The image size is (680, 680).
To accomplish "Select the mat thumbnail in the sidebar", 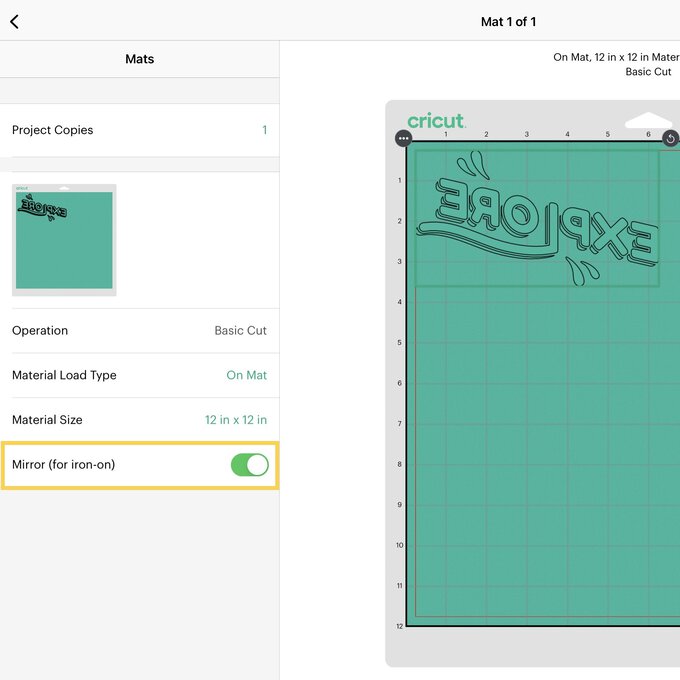I will point(64,240).
